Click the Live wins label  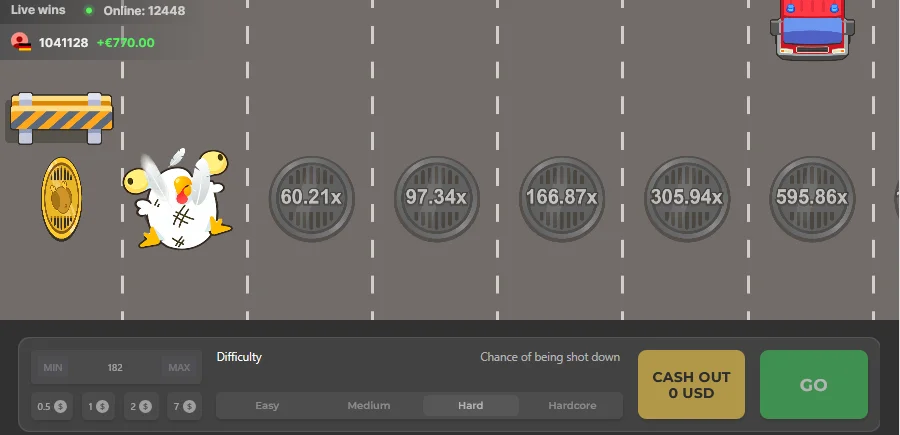pos(38,10)
